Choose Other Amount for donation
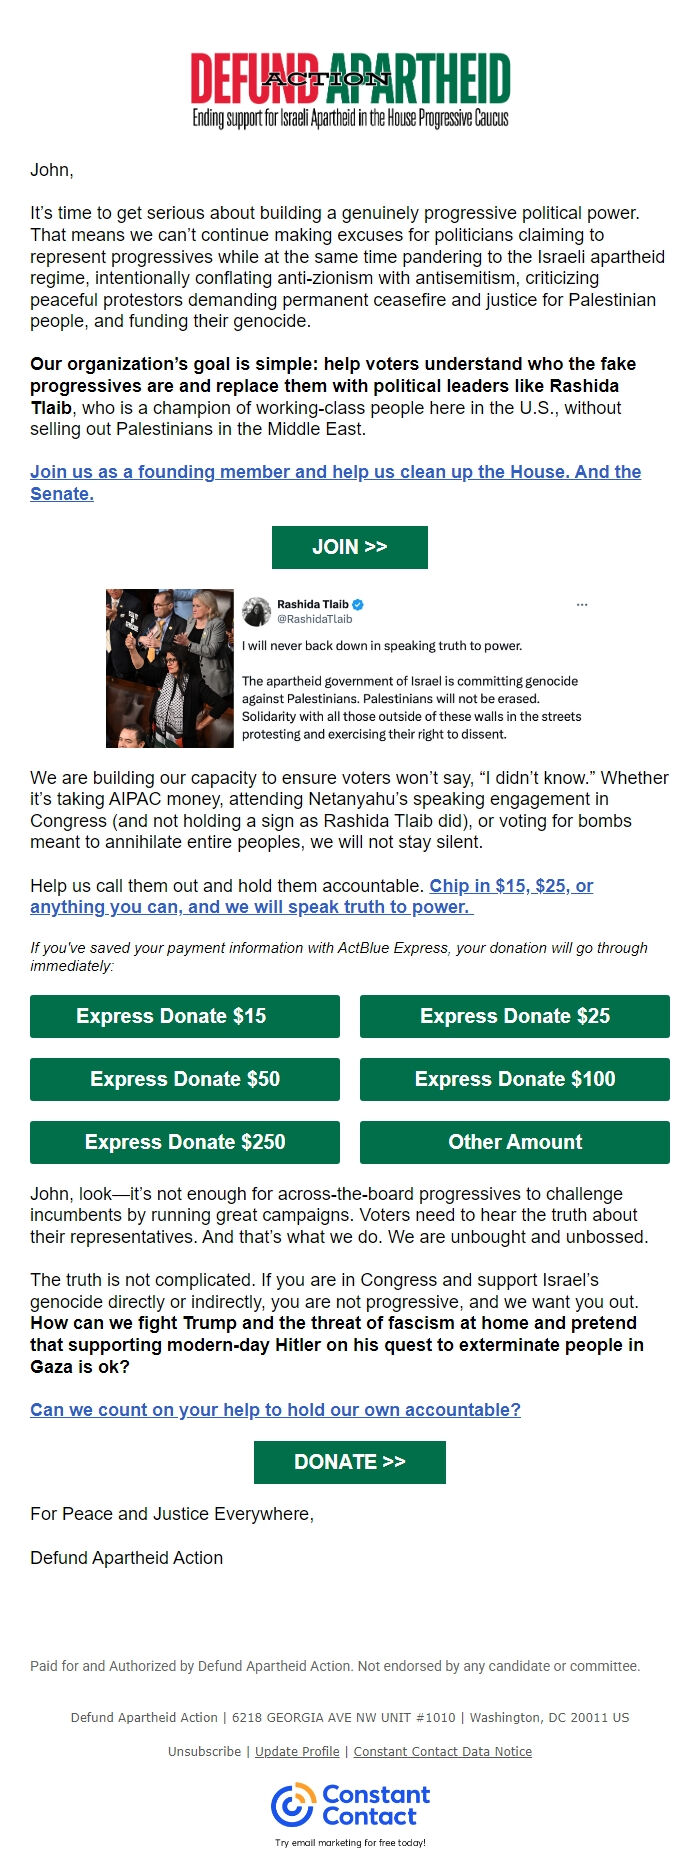 point(514,1142)
